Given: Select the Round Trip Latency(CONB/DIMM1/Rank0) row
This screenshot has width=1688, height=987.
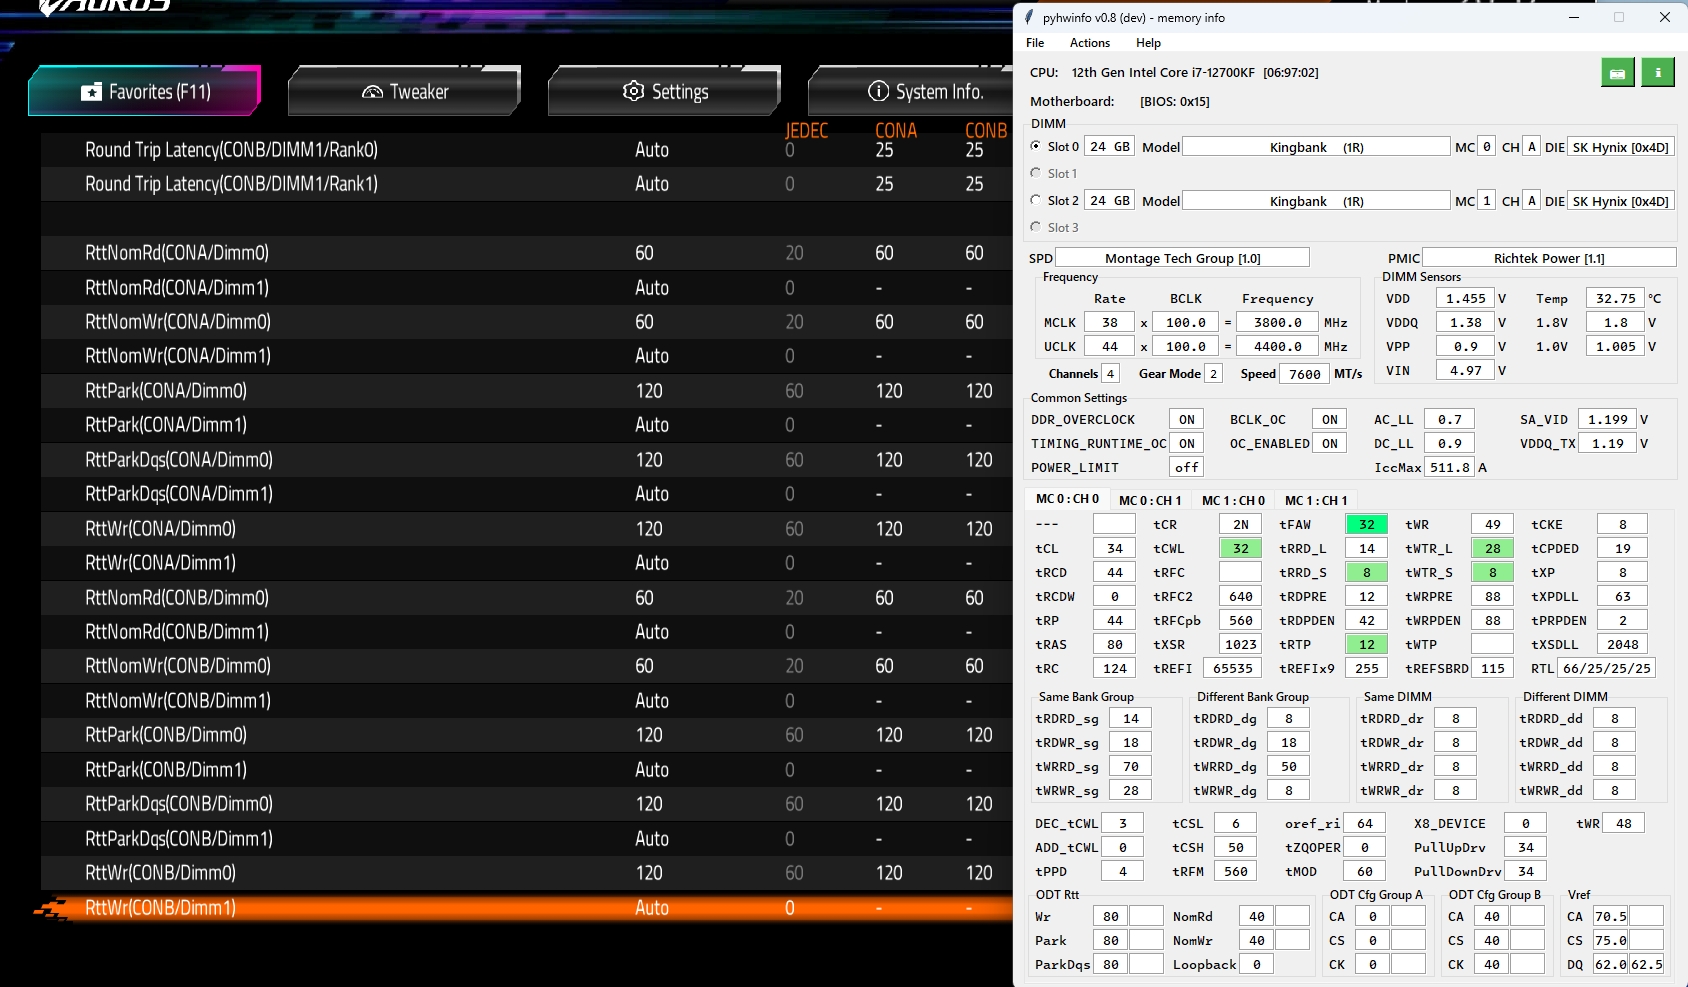Looking at the screenshot, I should pos(526,150).
